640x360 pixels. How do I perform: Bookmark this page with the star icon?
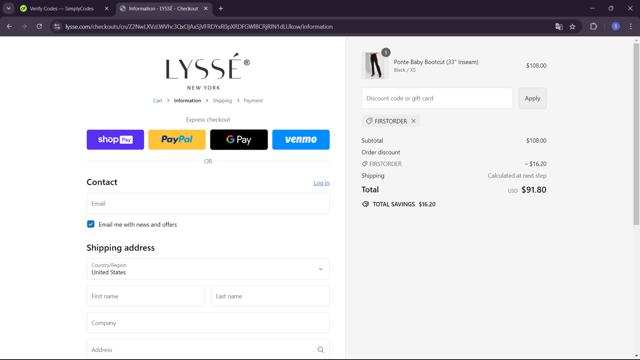tap(572, 27)
